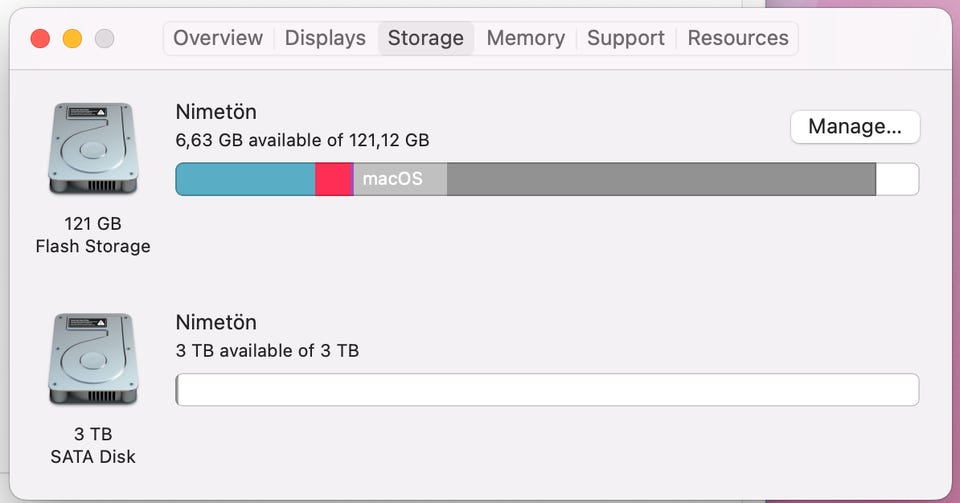
Task: Show the Resources tab
Action: coord(738,38)
